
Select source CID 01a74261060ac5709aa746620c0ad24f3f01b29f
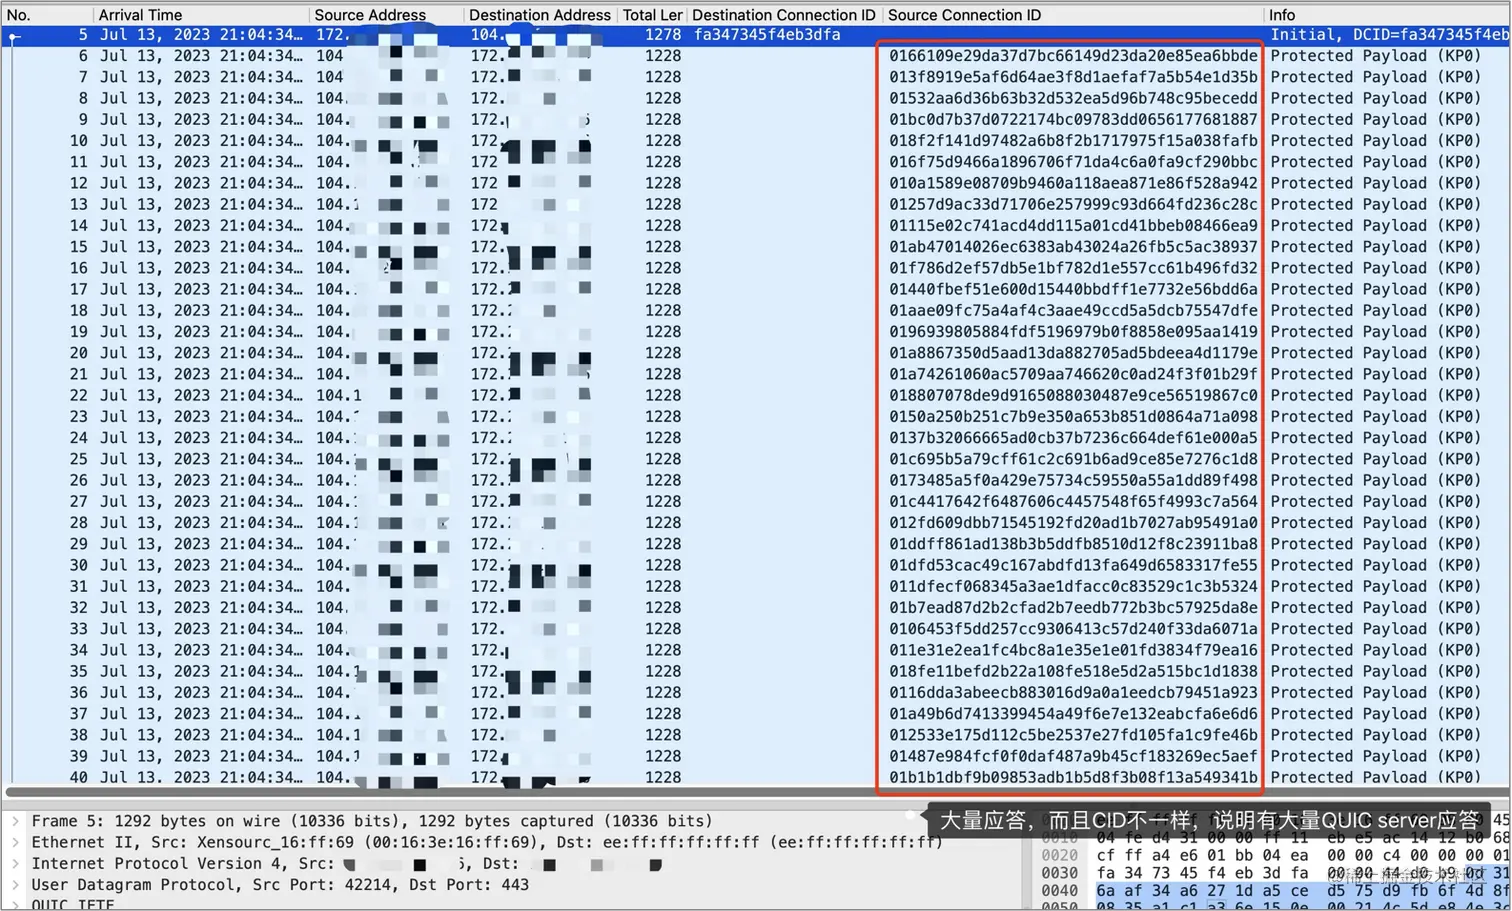click(1073, 374)
